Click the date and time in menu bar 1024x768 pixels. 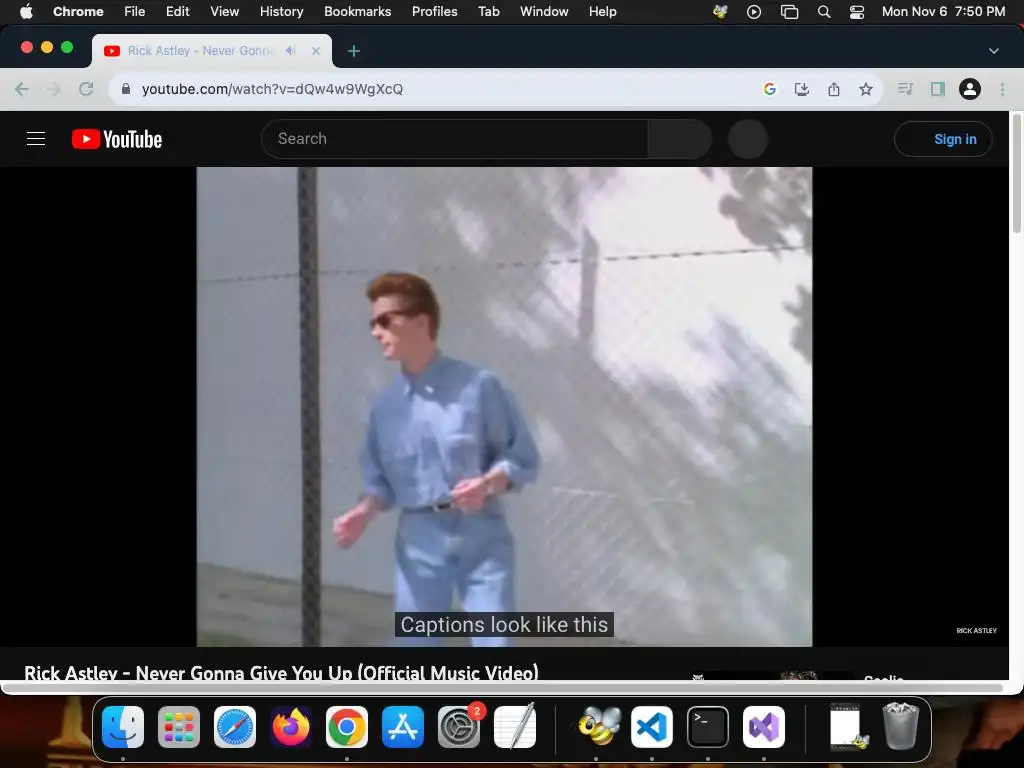coord(943,11)
